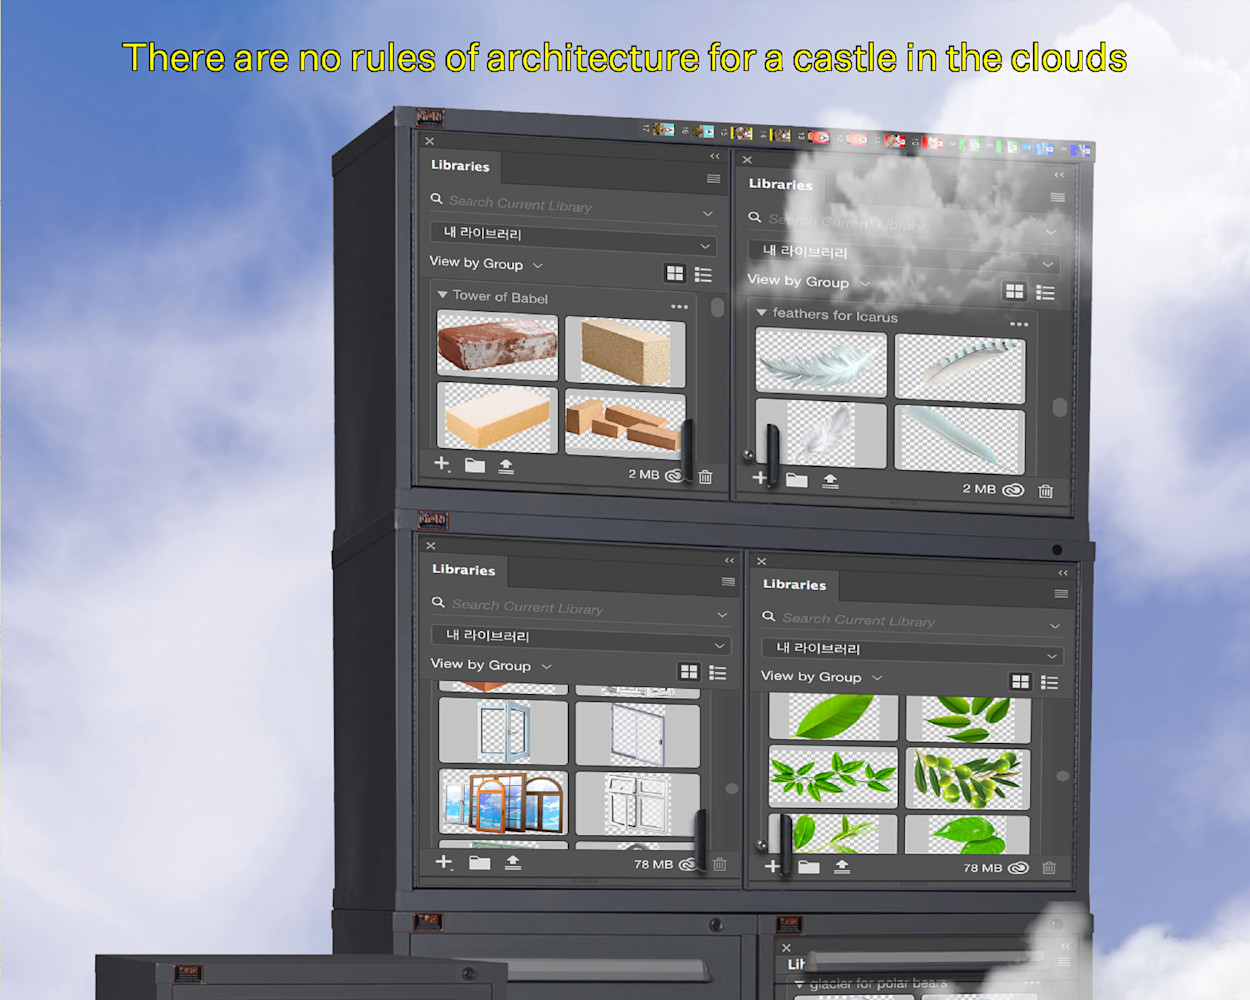Collapse the Tower of Babel group triangle

pos(442,294)
